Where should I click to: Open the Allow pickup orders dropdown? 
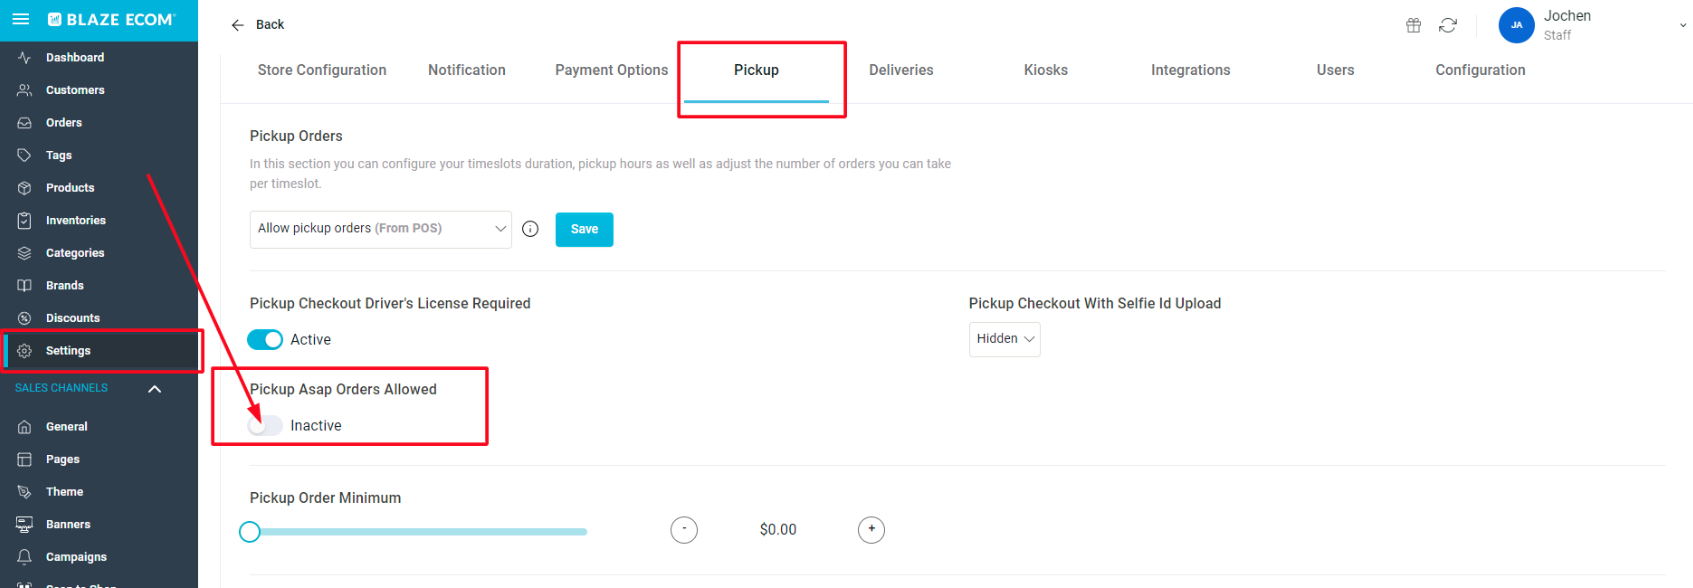(x=380, y=229)
